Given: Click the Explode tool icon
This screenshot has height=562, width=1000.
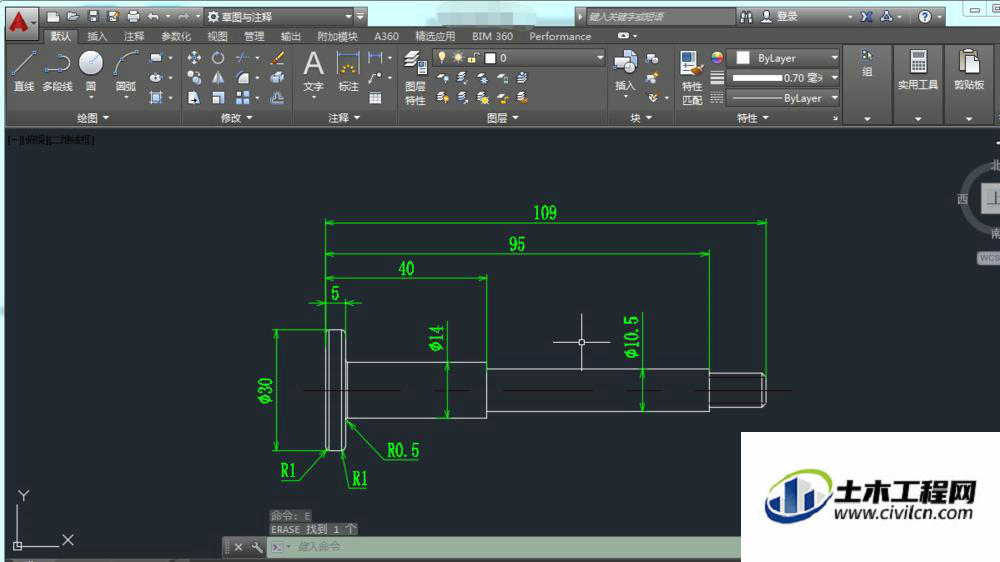Looking at the screenshot, I should click(277, 78).
